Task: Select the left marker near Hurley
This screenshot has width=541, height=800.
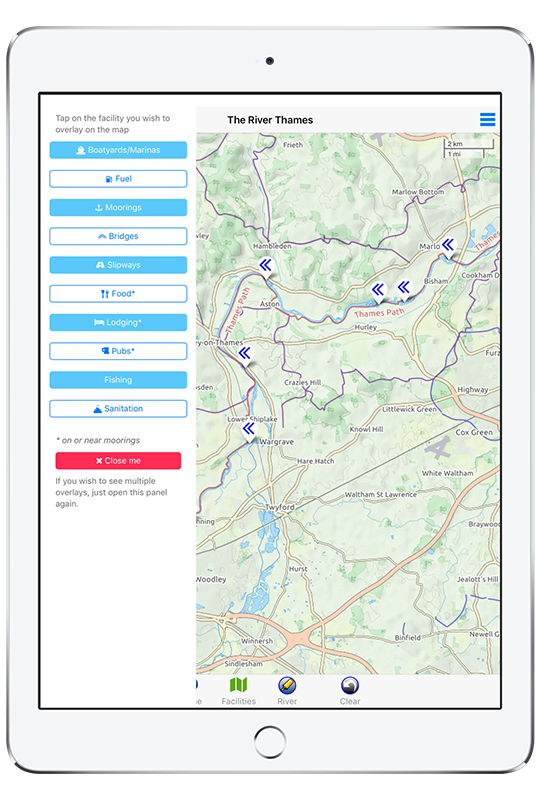Action: click(378, 291)
